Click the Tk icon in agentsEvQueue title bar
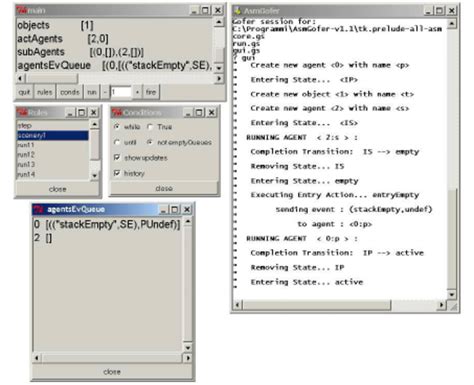The image size is (474, 385). point(39,209)
